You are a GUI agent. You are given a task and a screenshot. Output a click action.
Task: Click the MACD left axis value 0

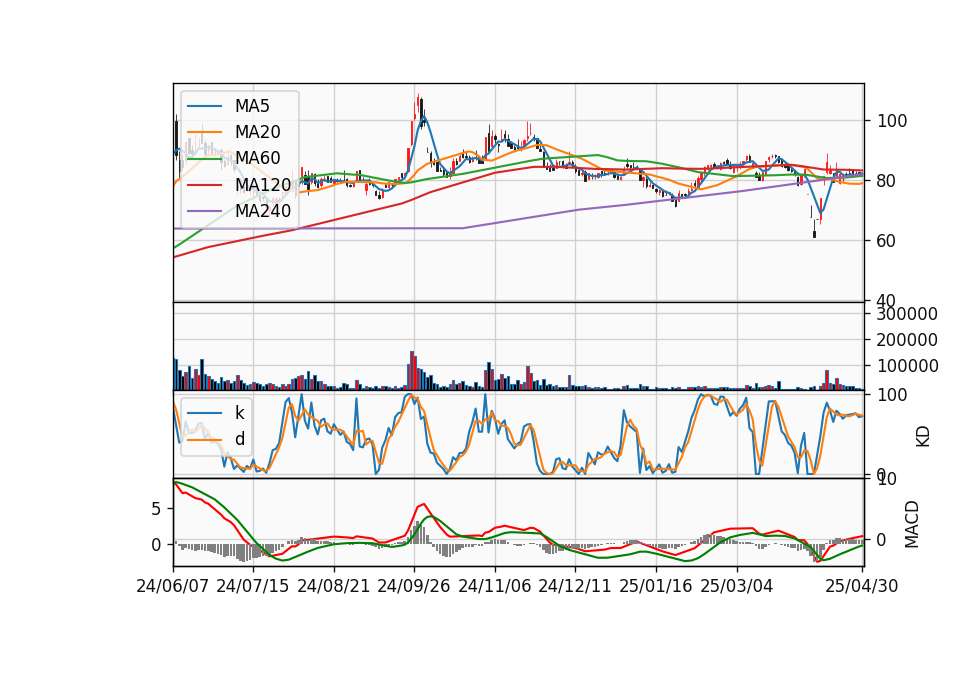point(156,545)
